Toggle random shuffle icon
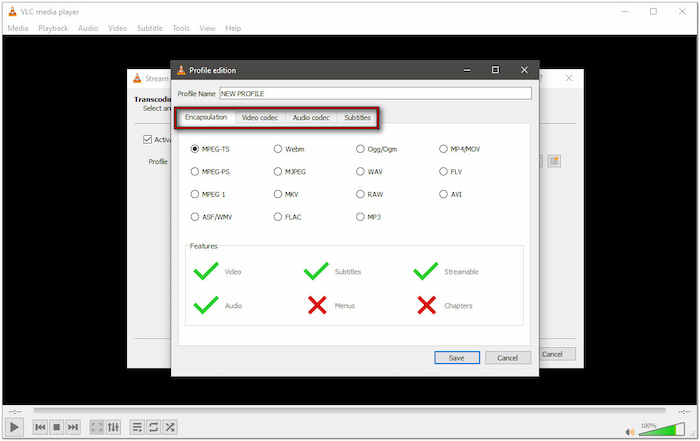The height and width of the screenshot is (441, 700). coord(170,427)
